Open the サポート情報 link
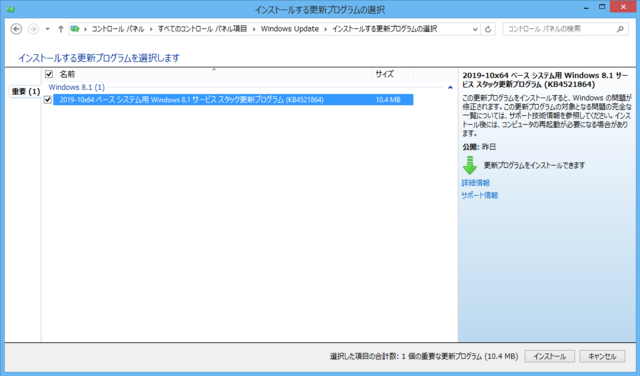Image resolution: width=640 pixels, height=376 pixels. click(480, 195)
